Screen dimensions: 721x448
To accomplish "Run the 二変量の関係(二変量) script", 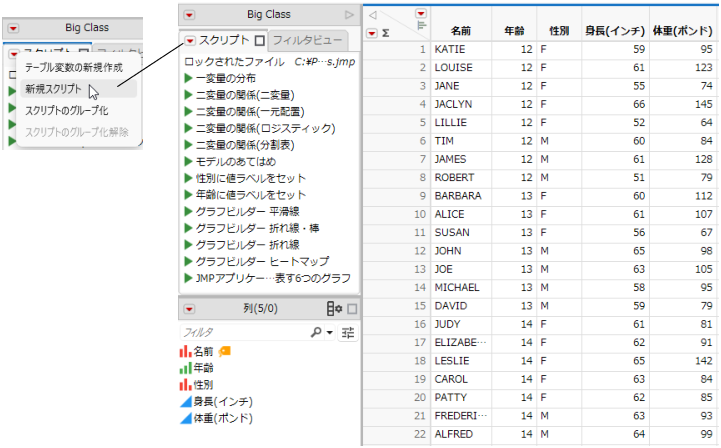I will (188, 95).
